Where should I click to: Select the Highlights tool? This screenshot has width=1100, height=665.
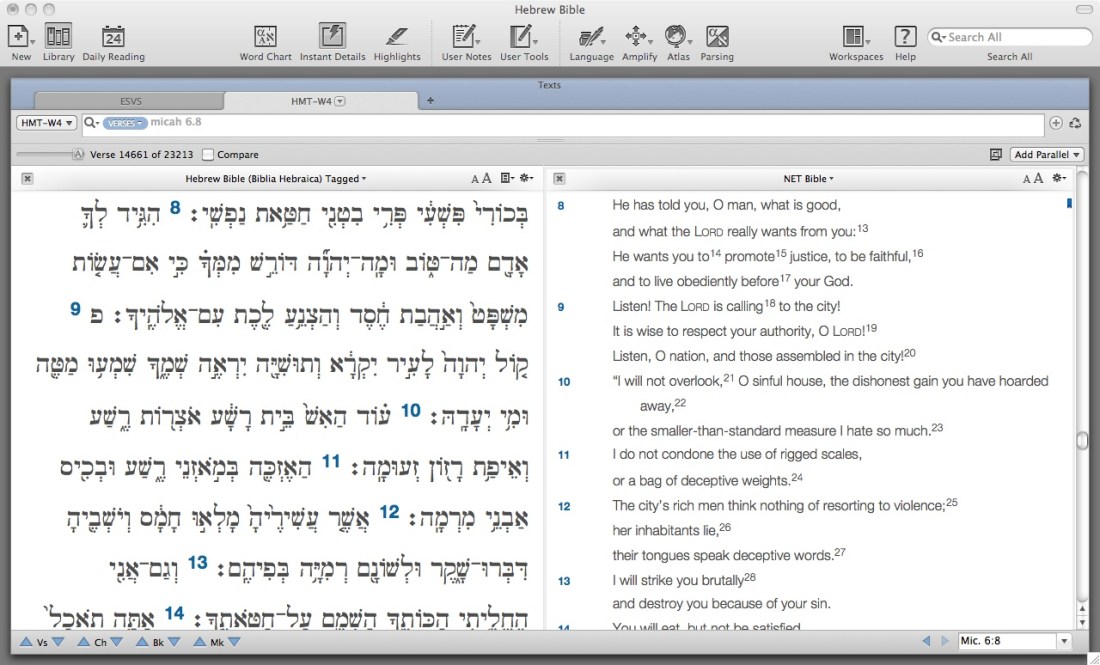click(x=397, y=38)
